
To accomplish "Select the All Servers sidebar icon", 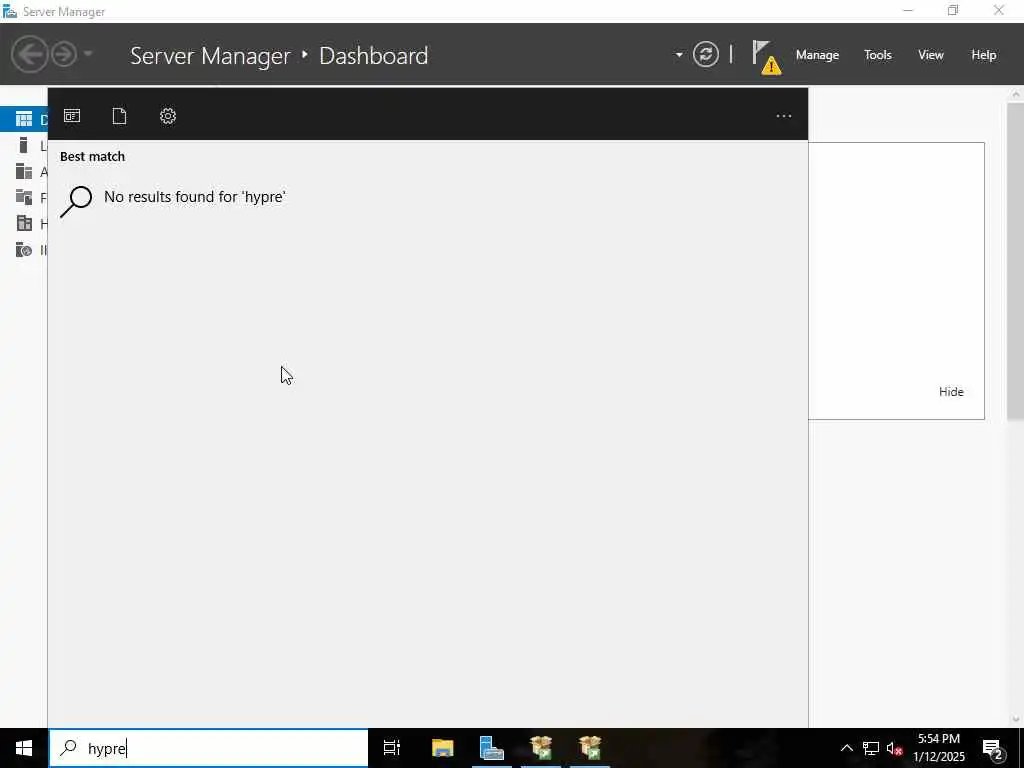I will pyautogui.click(x=24, y=172).
